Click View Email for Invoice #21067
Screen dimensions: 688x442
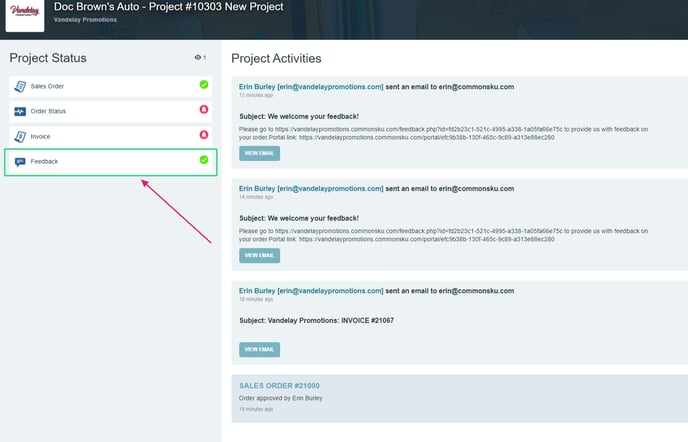259,349
